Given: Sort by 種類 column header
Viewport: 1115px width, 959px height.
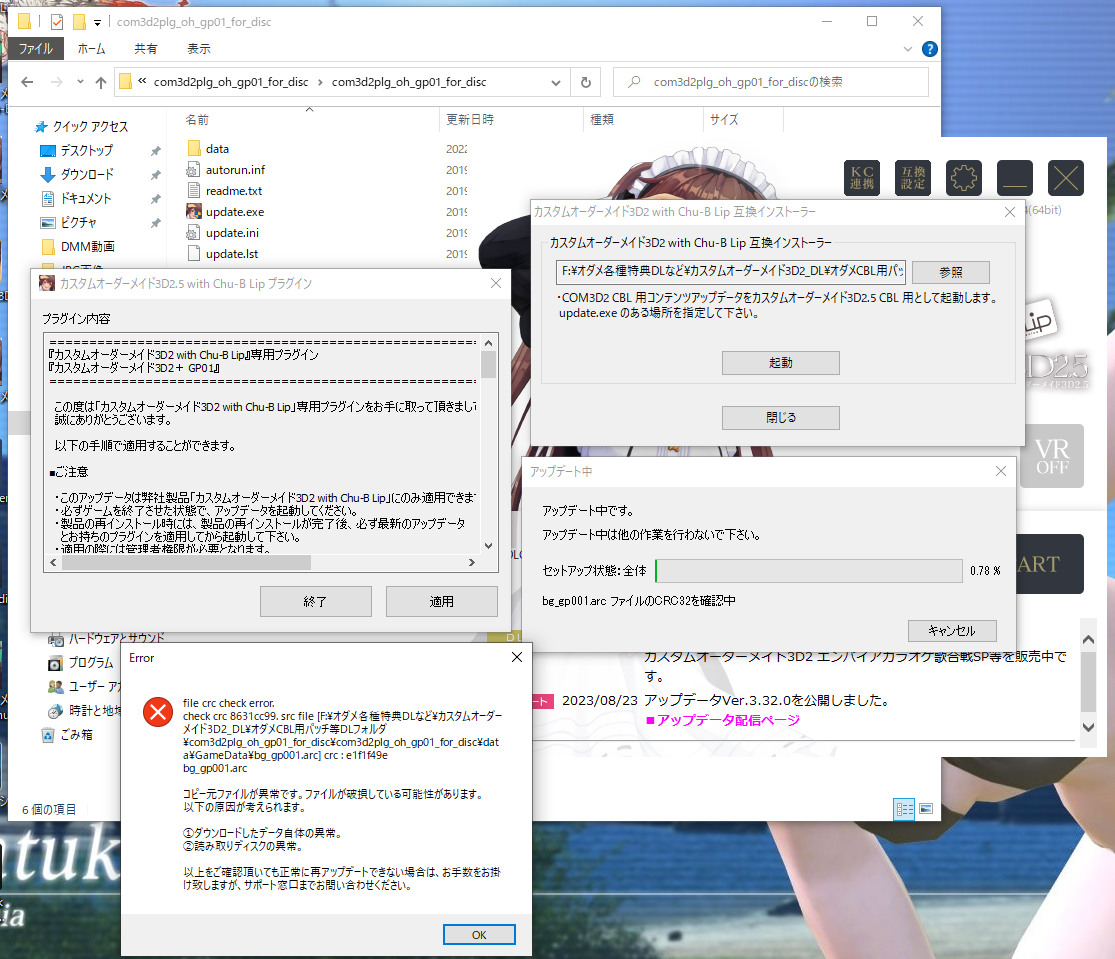Looking at the screenshot, I should [602, 119].
